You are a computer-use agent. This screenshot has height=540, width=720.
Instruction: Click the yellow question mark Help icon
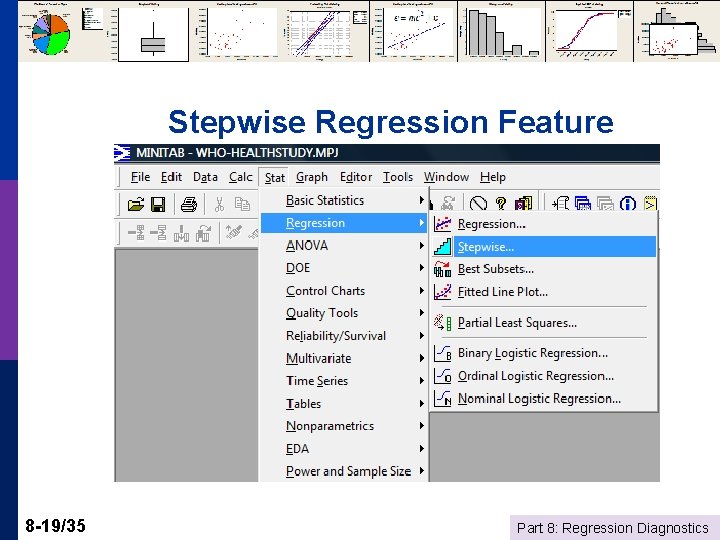501,203
